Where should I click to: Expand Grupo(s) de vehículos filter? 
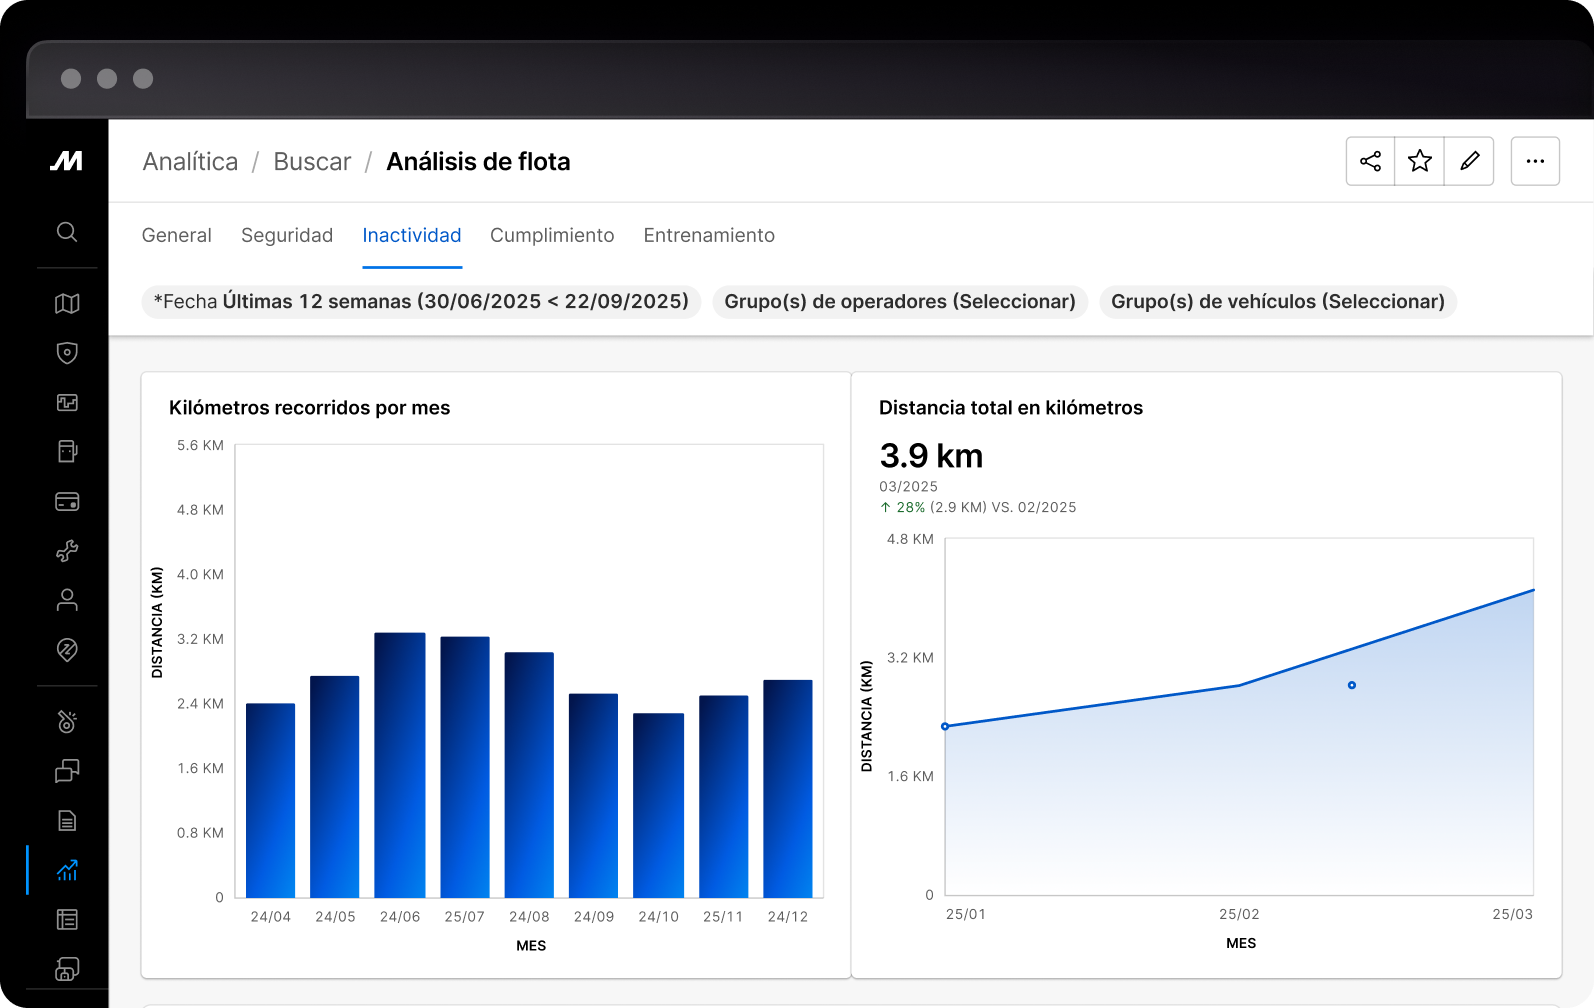(x=1277, y=302)
